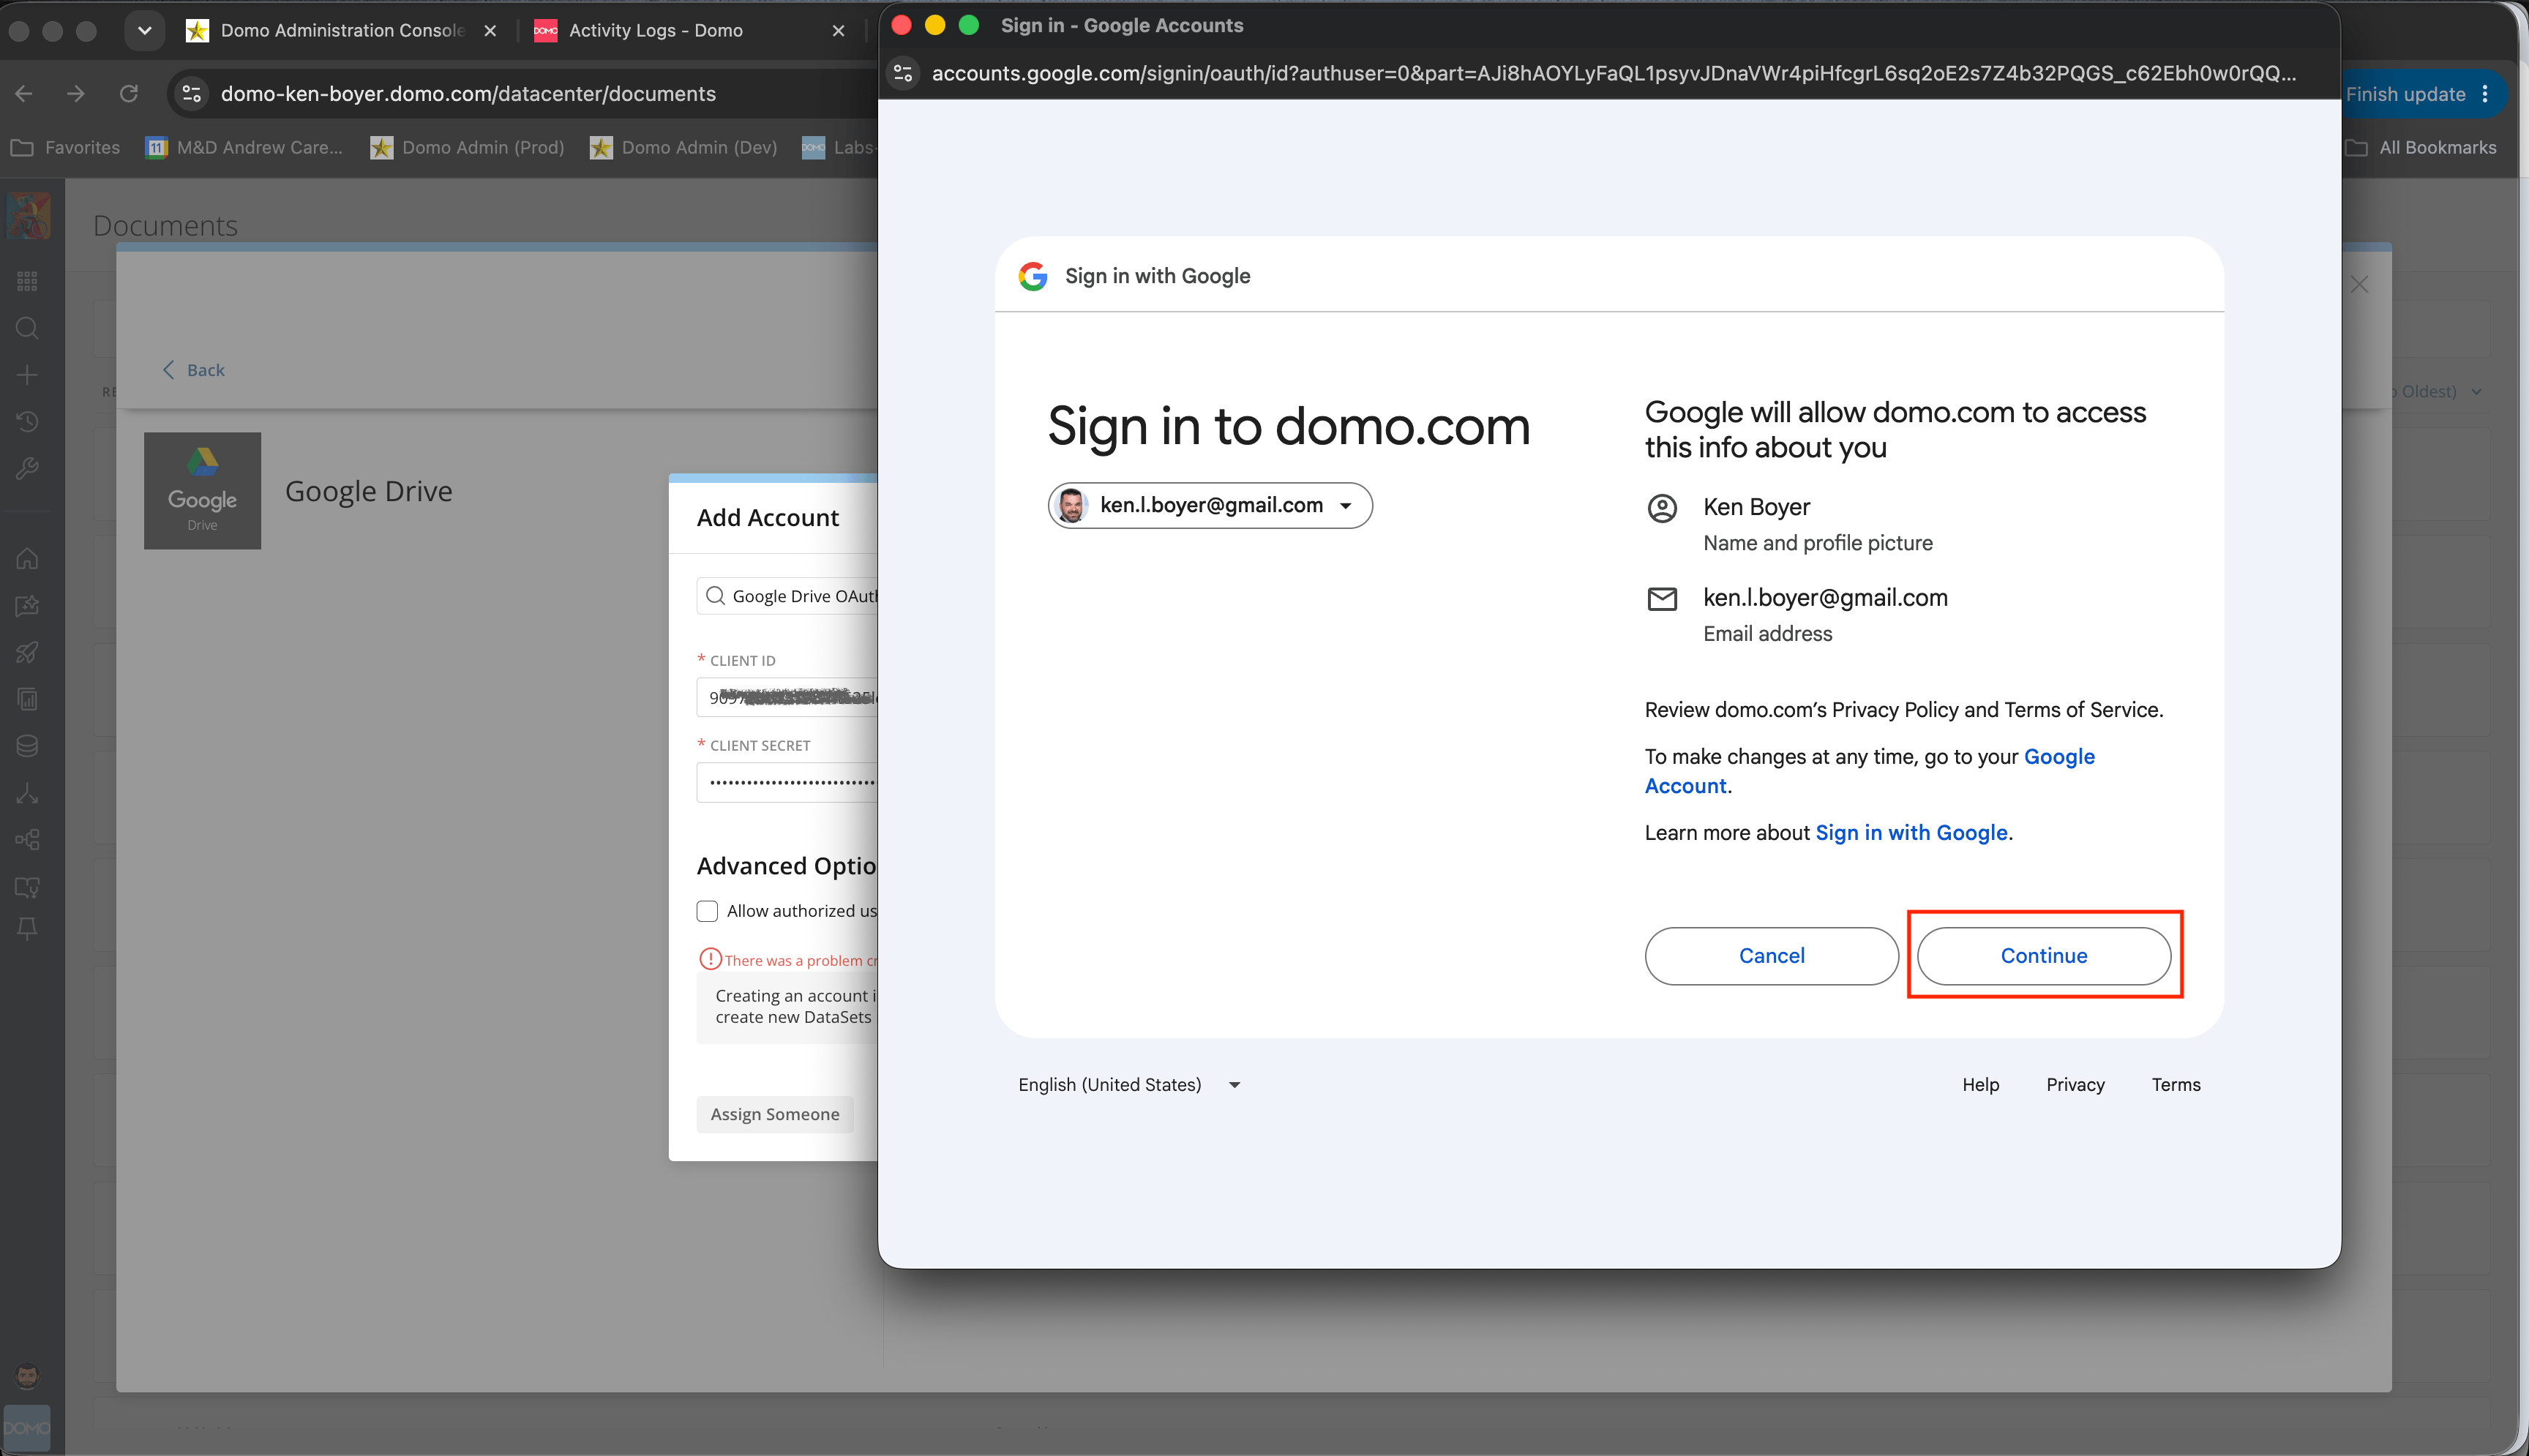Click the user avatar at sidebar bottom

(27, 1375)
